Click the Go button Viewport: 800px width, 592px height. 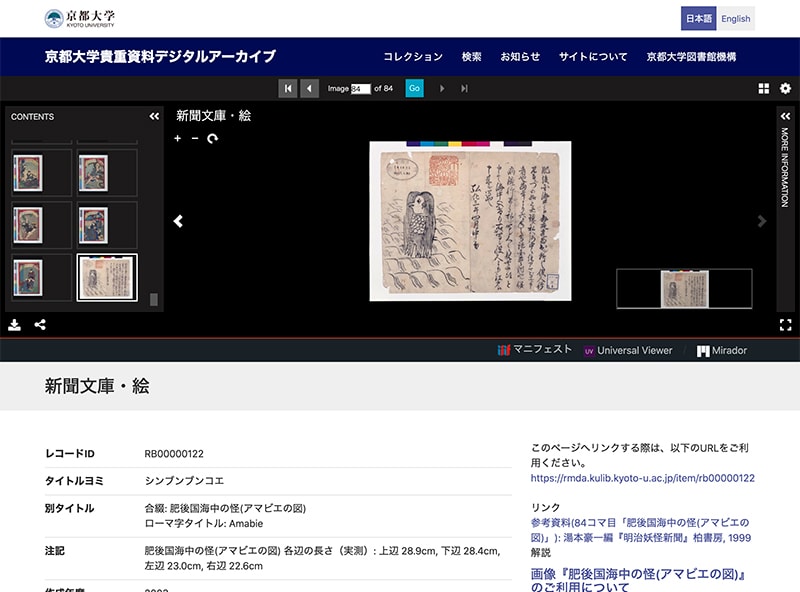click(x=414, y=88)
